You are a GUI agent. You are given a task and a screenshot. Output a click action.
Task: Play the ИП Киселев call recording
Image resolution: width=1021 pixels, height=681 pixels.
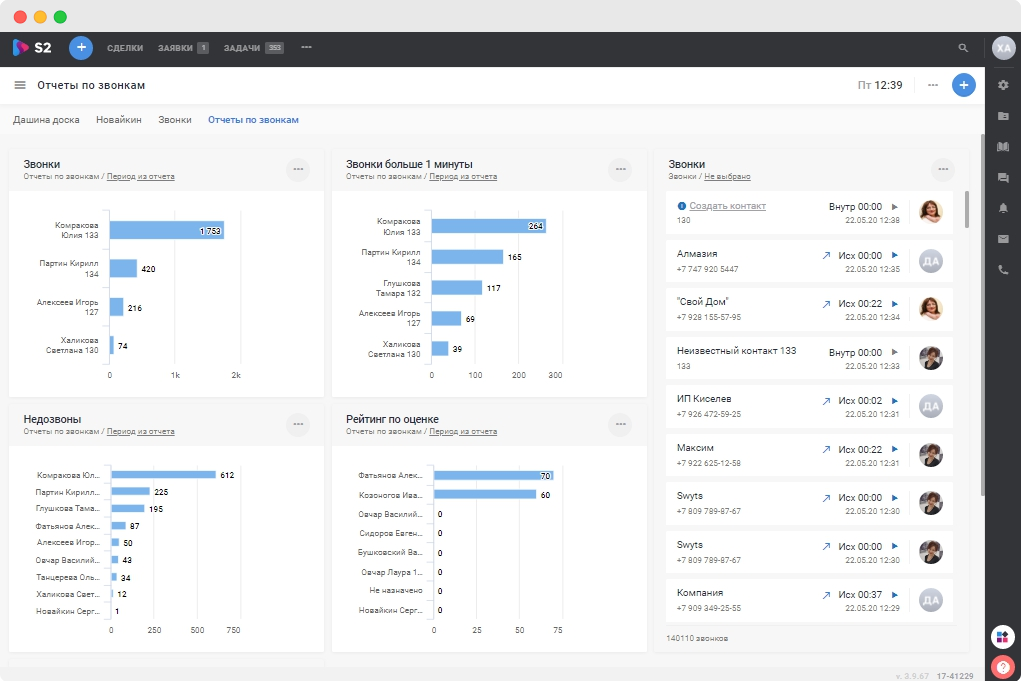point(895,400)
